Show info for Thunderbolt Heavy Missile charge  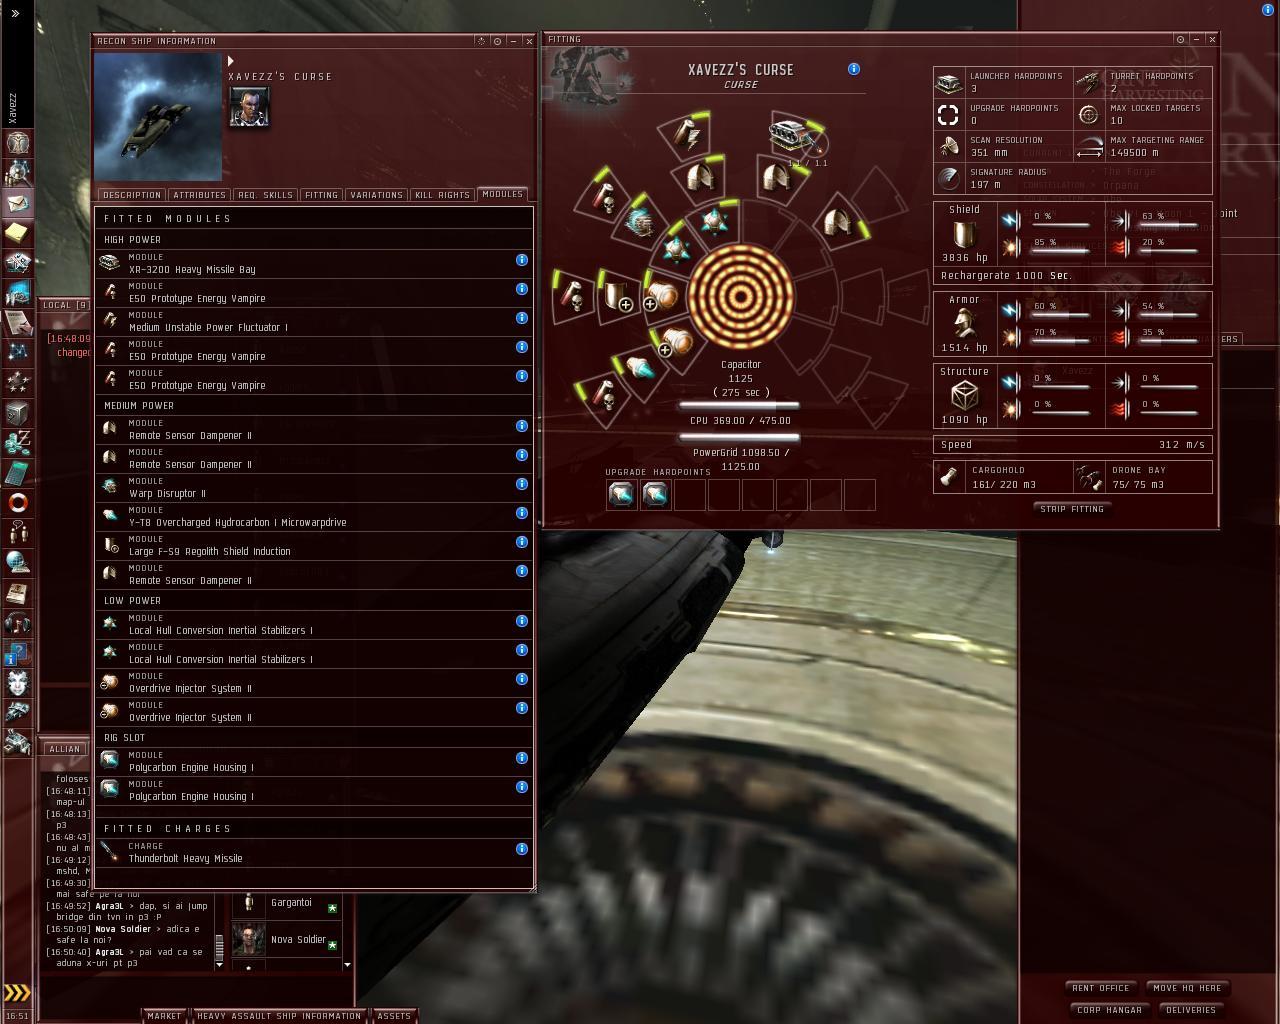click(522, 849)
